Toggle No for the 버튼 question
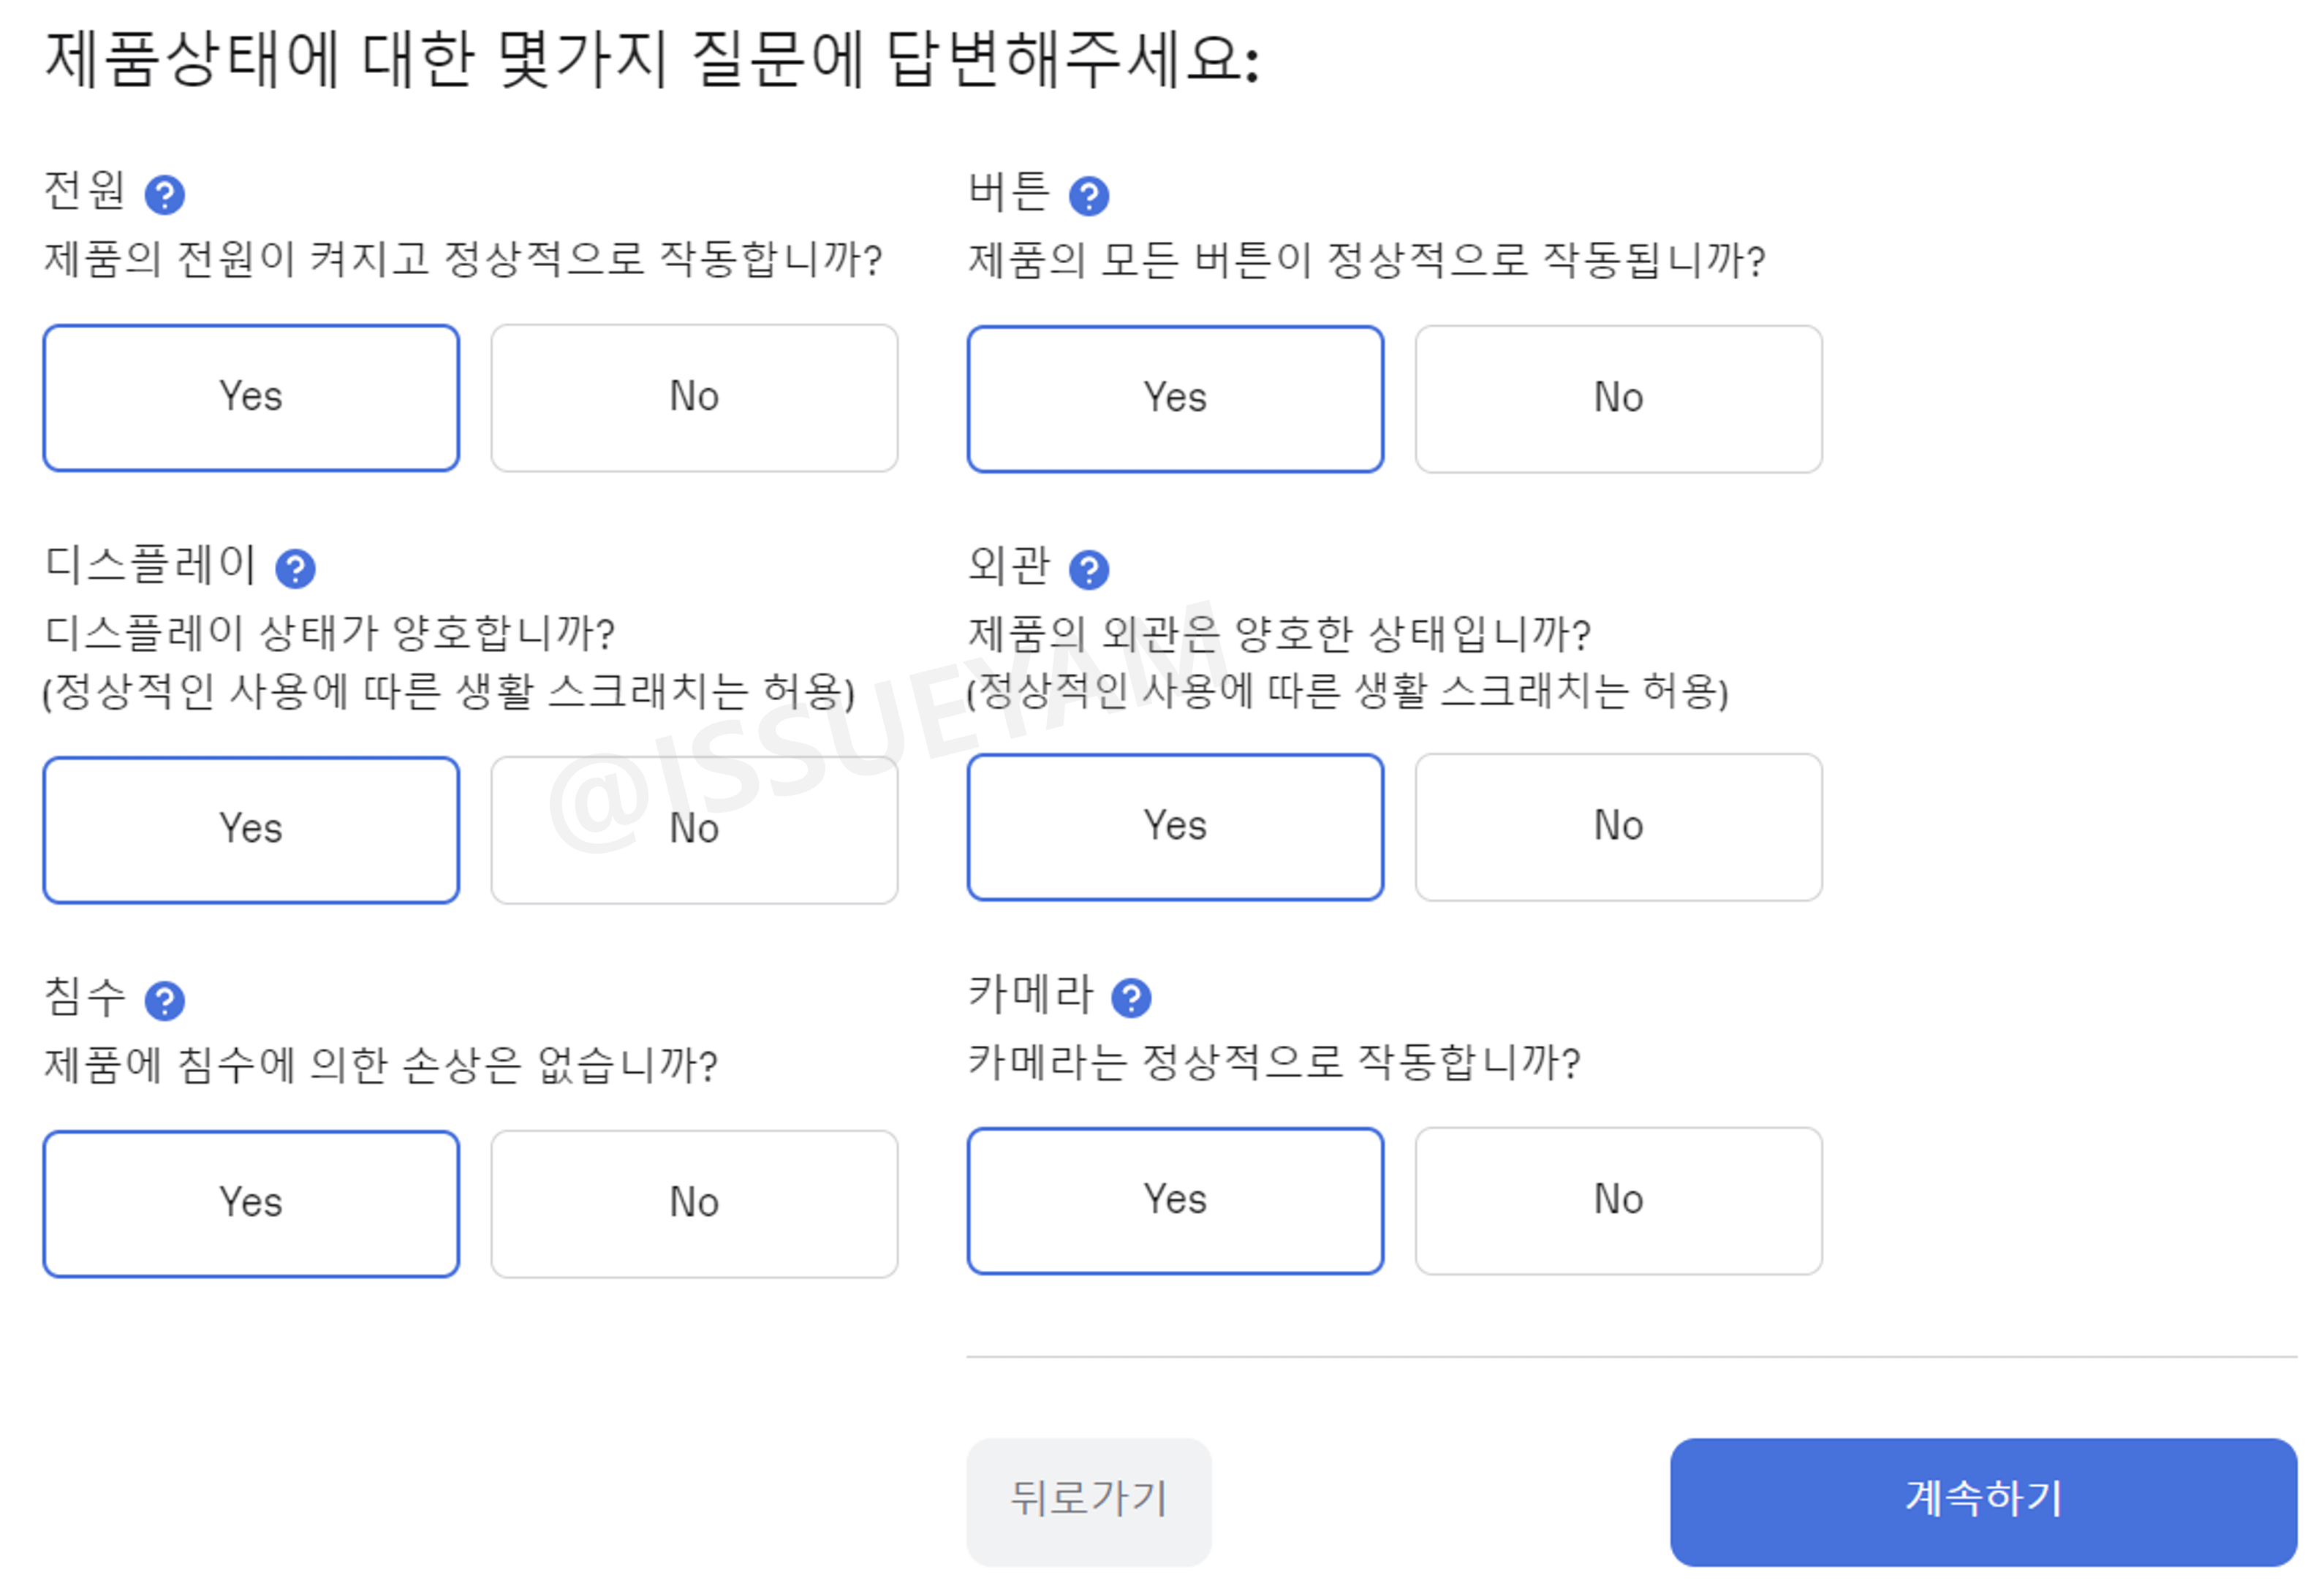Image resolution: width=2324 pixels, height=1583 pixels. [x=1618, y=396]
